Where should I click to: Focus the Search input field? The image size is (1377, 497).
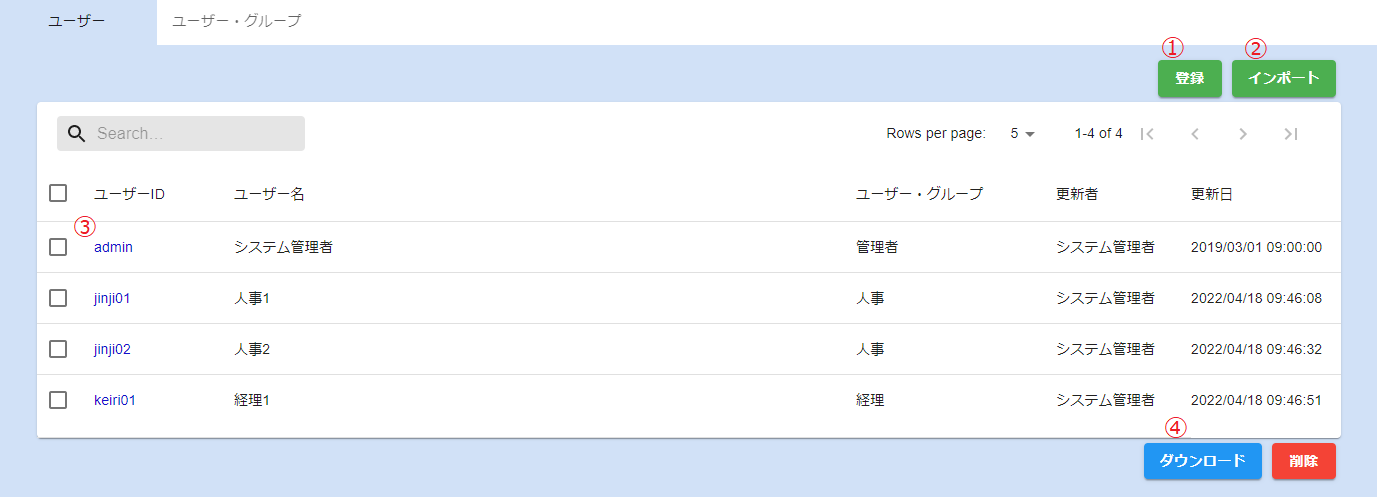click(195, 134)
